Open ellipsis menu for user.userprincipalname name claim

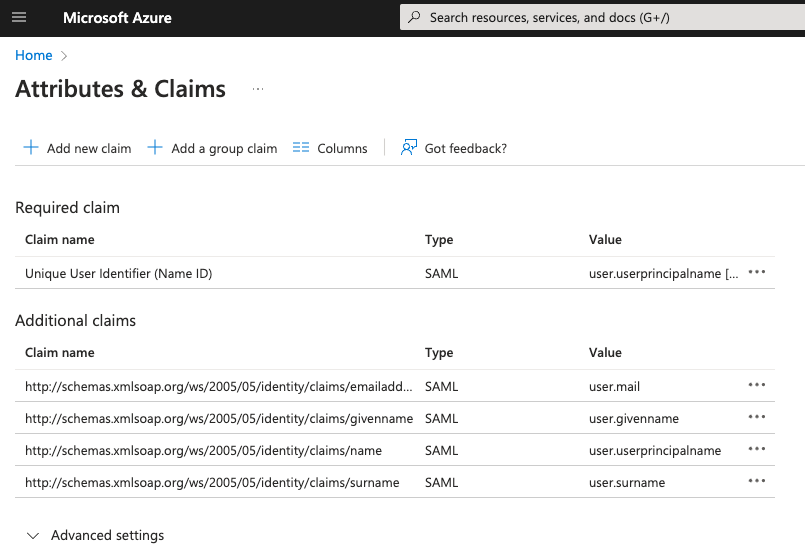point(757,449)
